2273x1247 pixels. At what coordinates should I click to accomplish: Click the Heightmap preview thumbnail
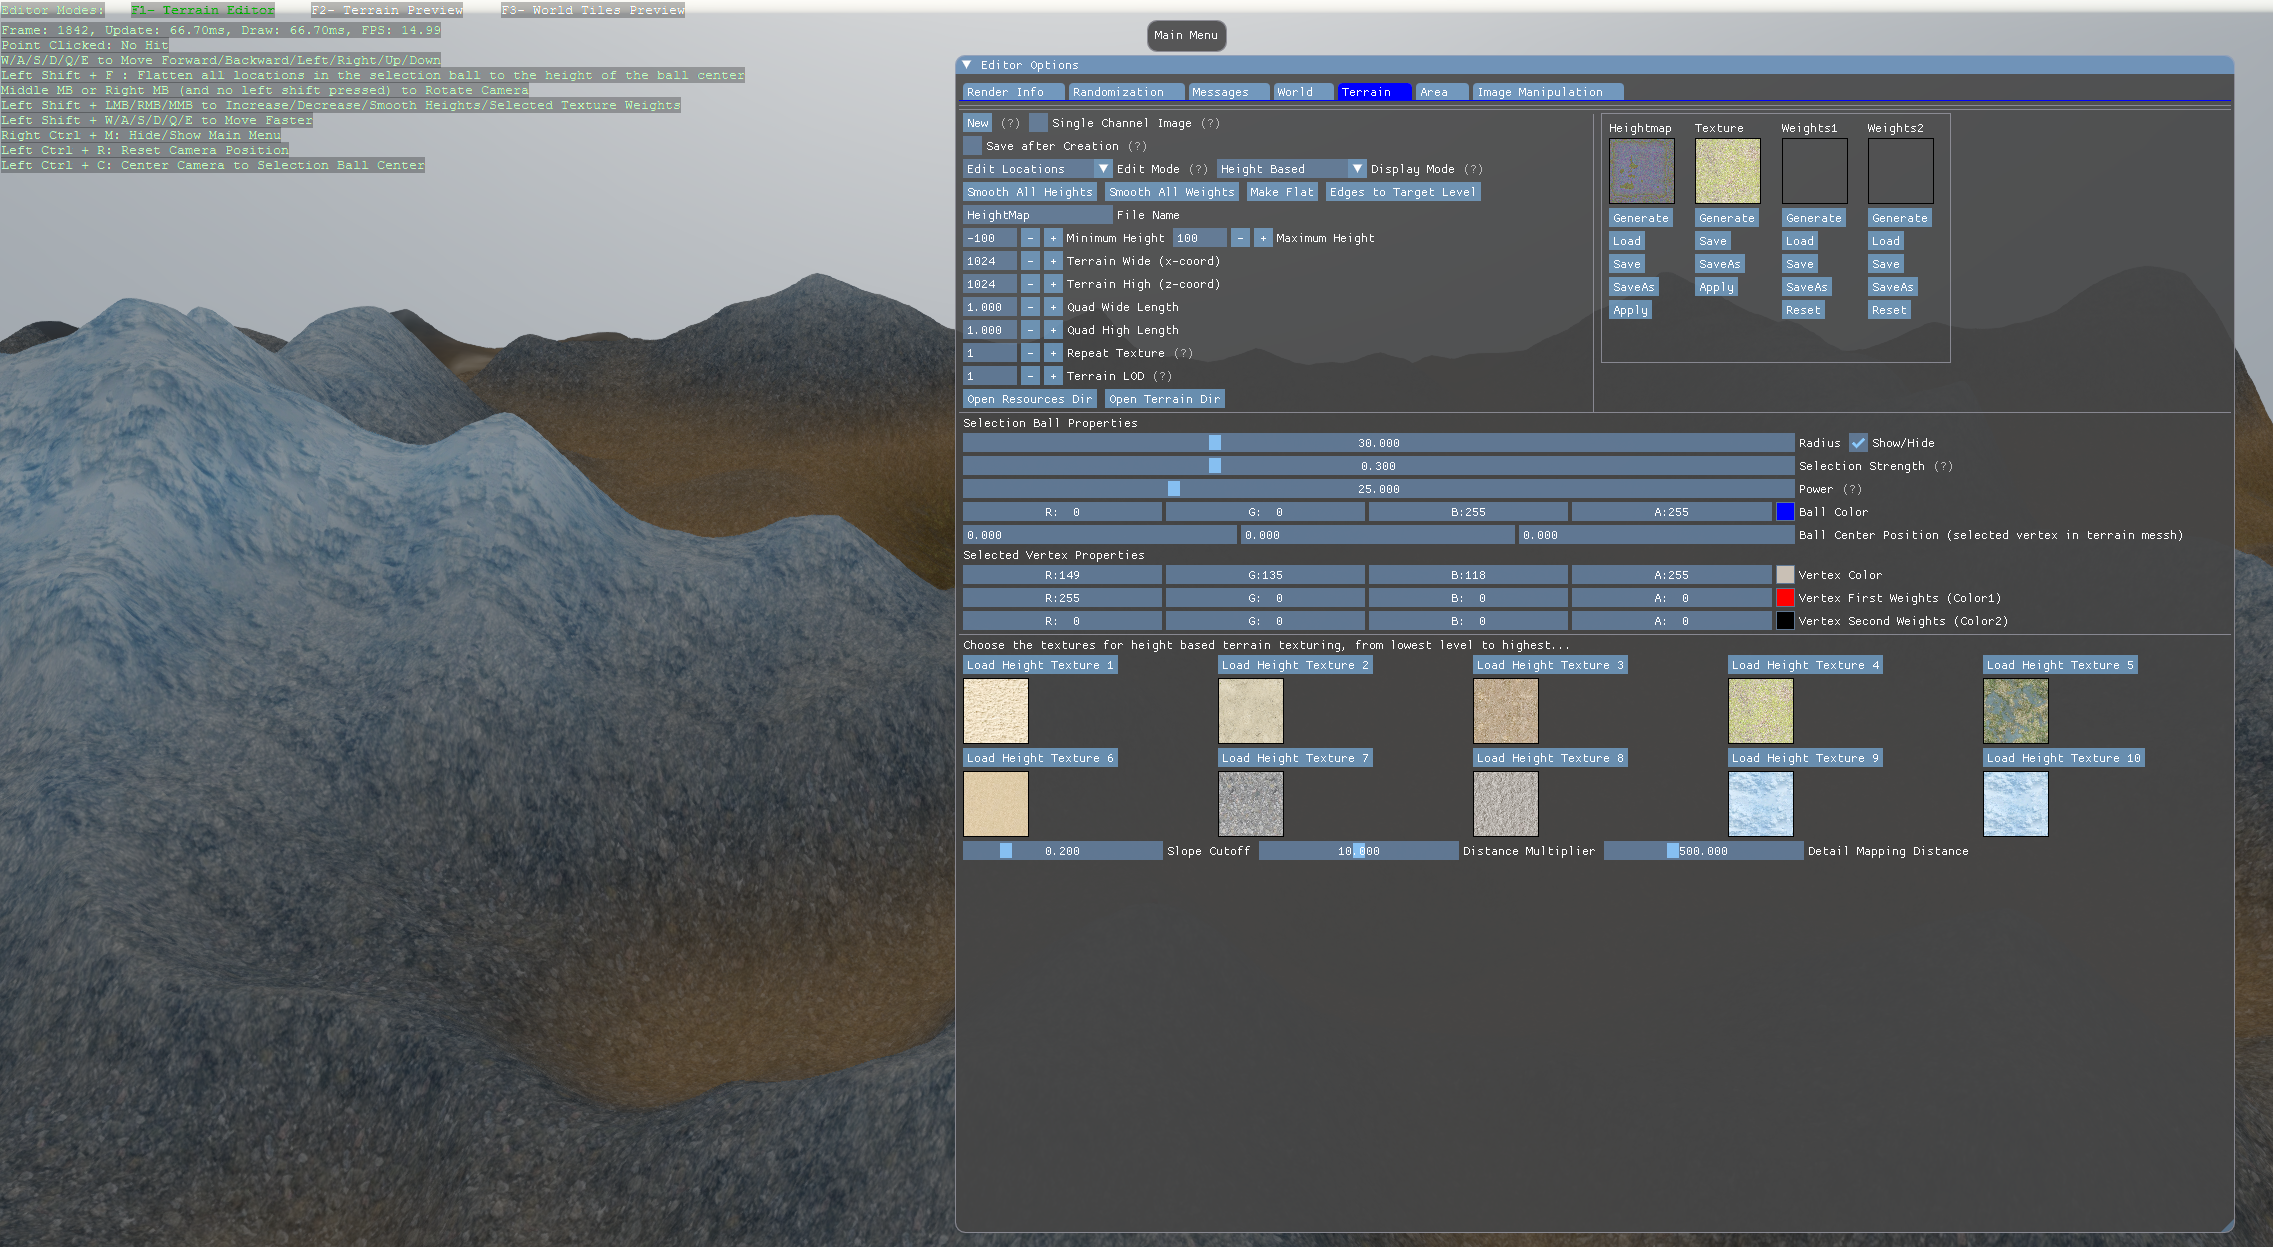(1641, 171)
